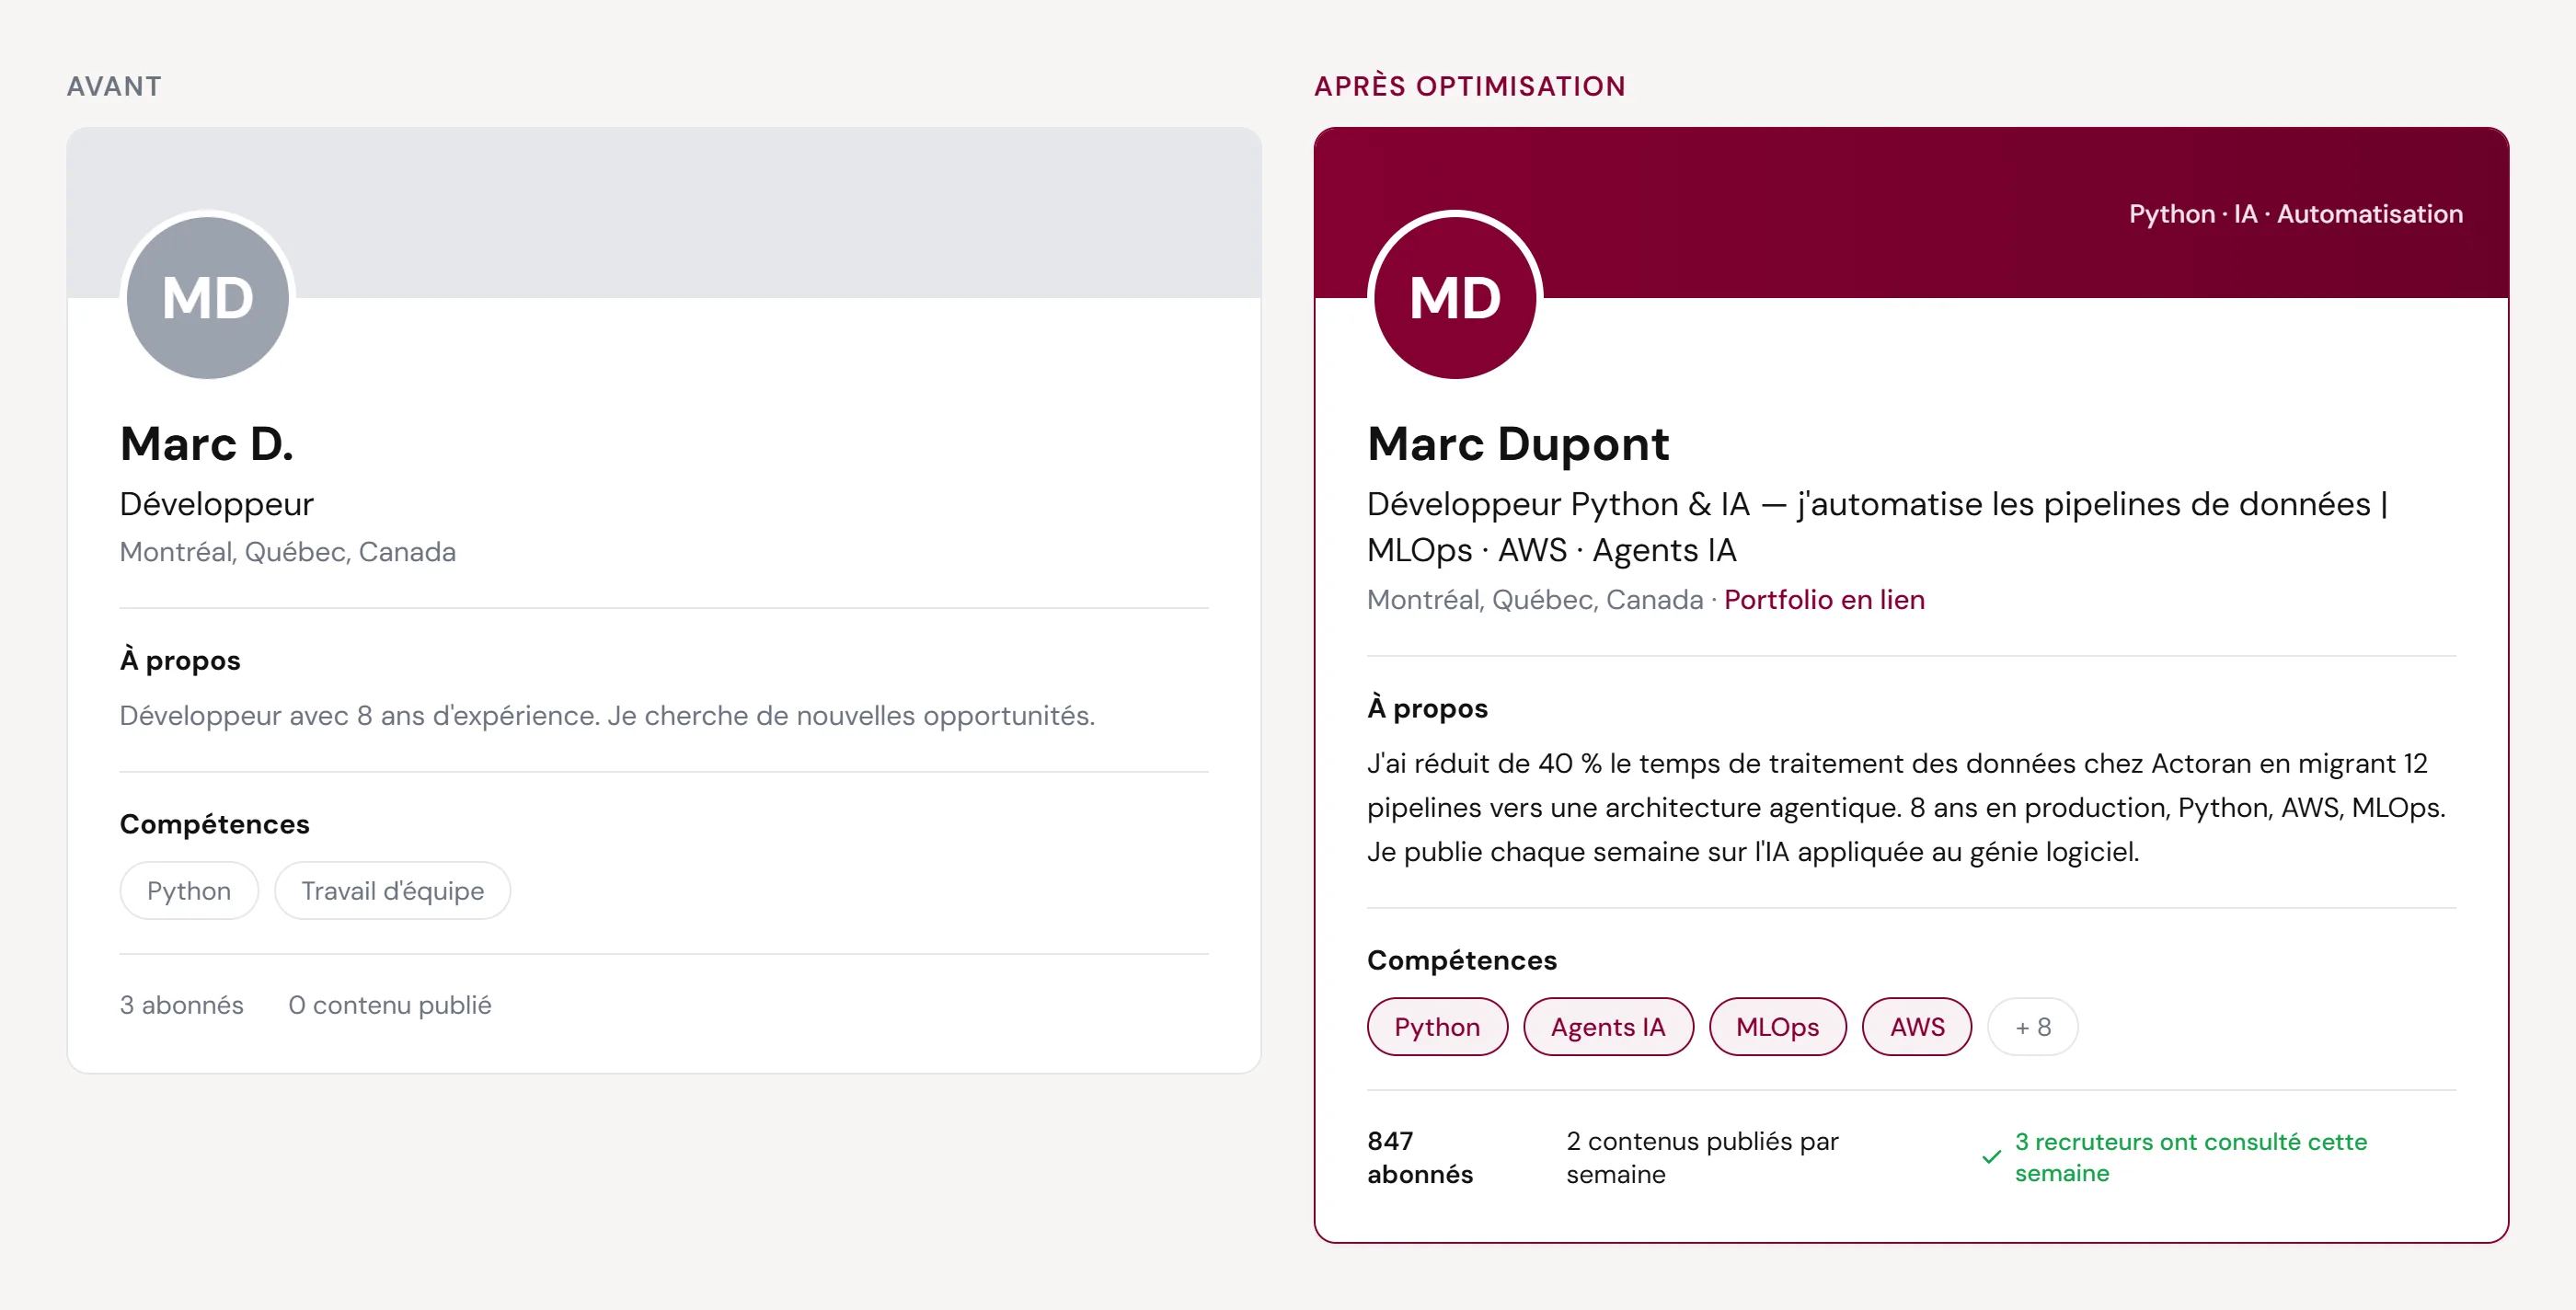Click the "Compétences" heading on the optimized card
This screenshot has width=2576, height=1310.
pos(1462,960)
